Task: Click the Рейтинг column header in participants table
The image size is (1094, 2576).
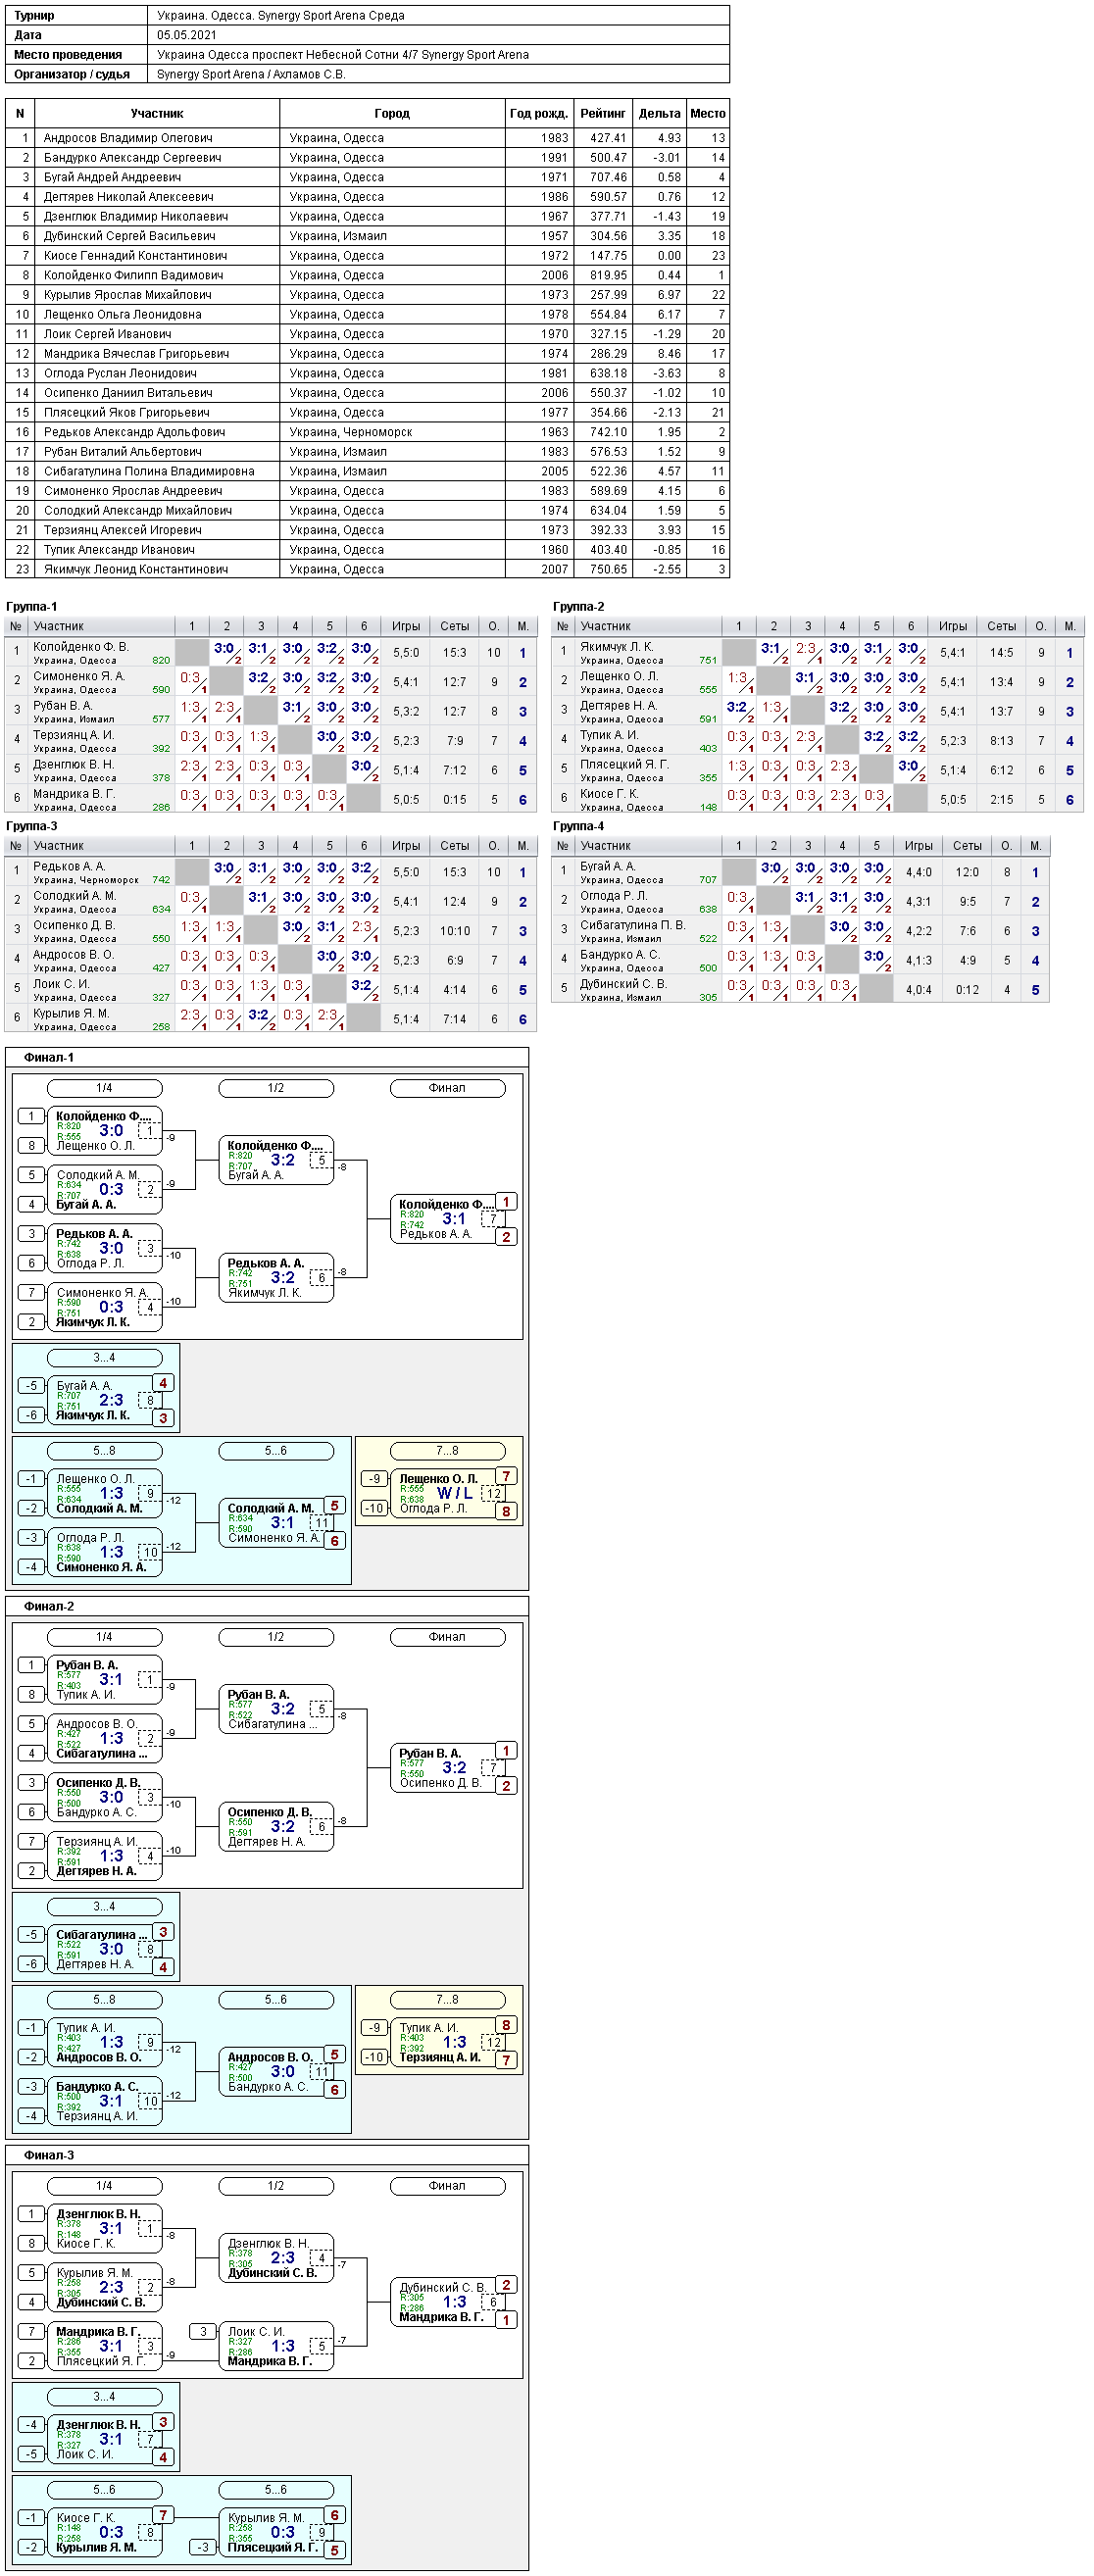Action: 603,113
